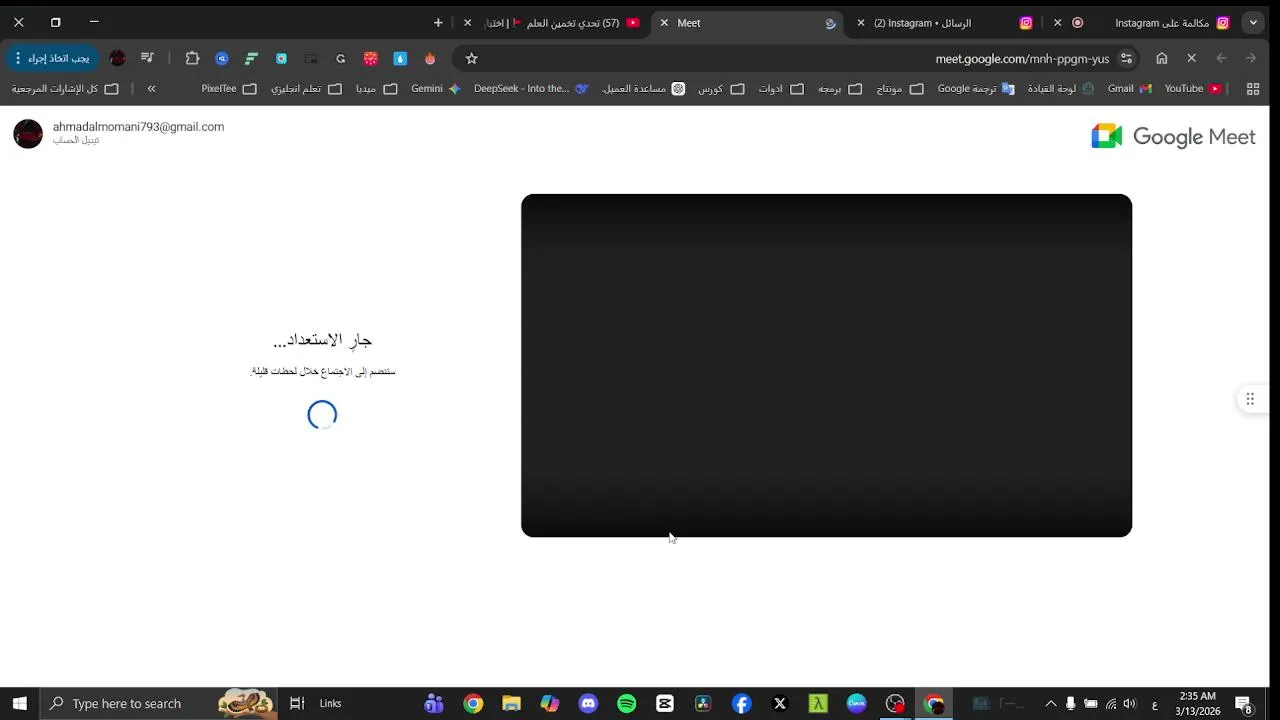The width and height of the screenshot is (1280, 720).
Task: Close the Instagram messages tab
Action: tap(861, 22)
